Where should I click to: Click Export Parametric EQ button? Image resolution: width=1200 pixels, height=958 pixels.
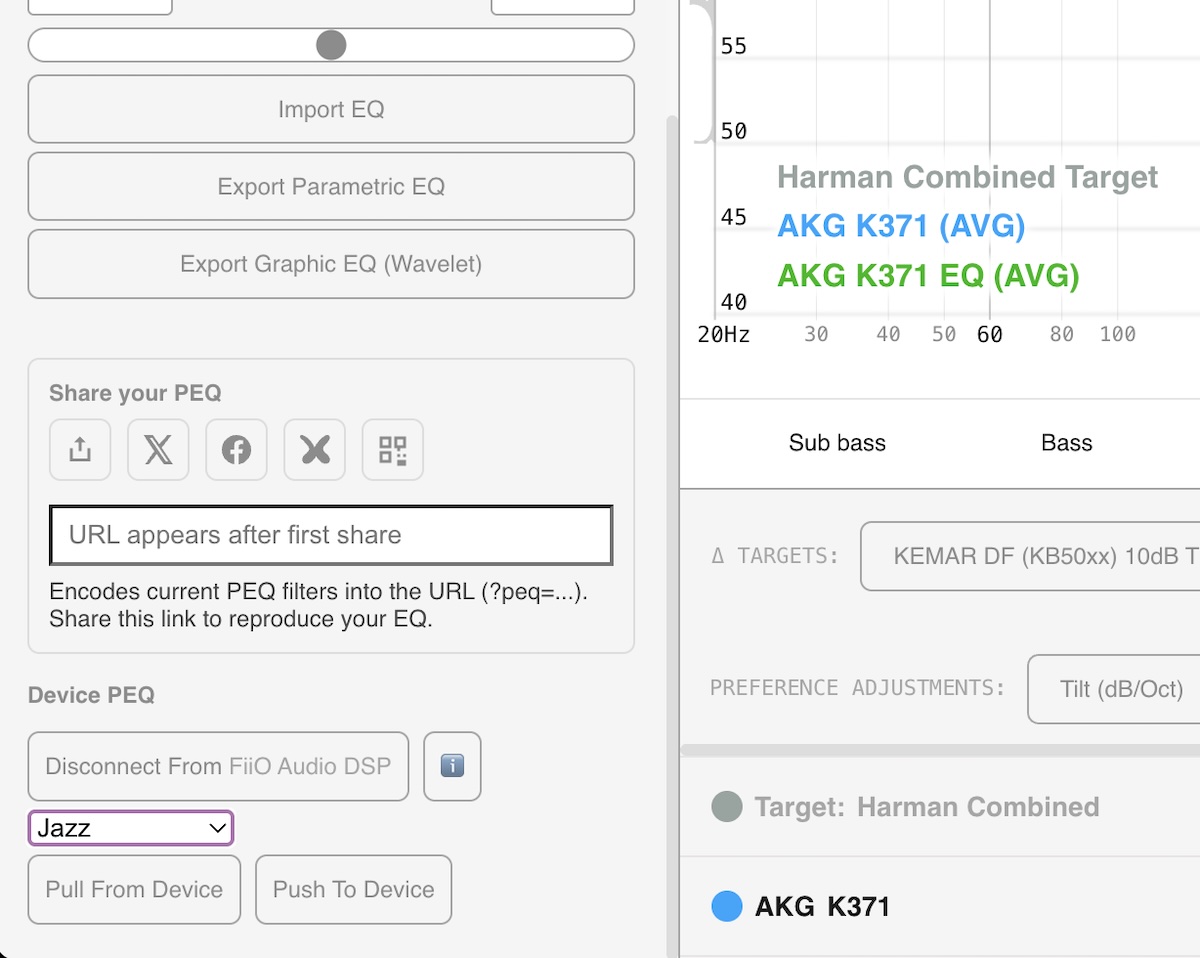click(x=331, y=187)
